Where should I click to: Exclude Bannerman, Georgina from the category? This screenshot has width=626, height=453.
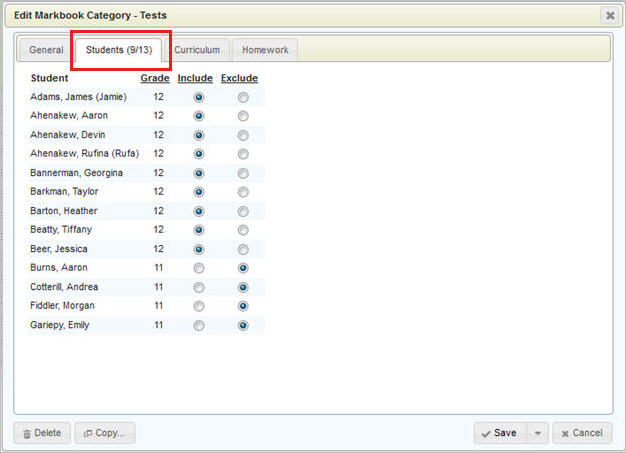point(243,173)
